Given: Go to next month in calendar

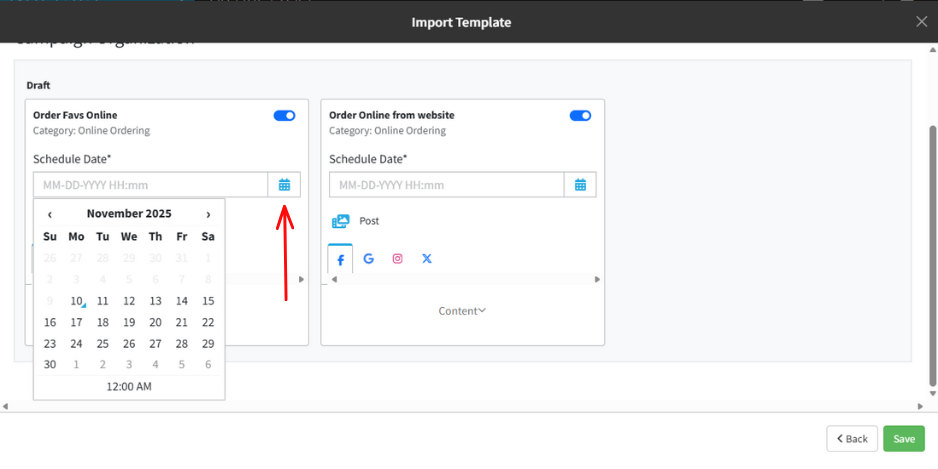Looking at the screenshot, I should 208,214.
